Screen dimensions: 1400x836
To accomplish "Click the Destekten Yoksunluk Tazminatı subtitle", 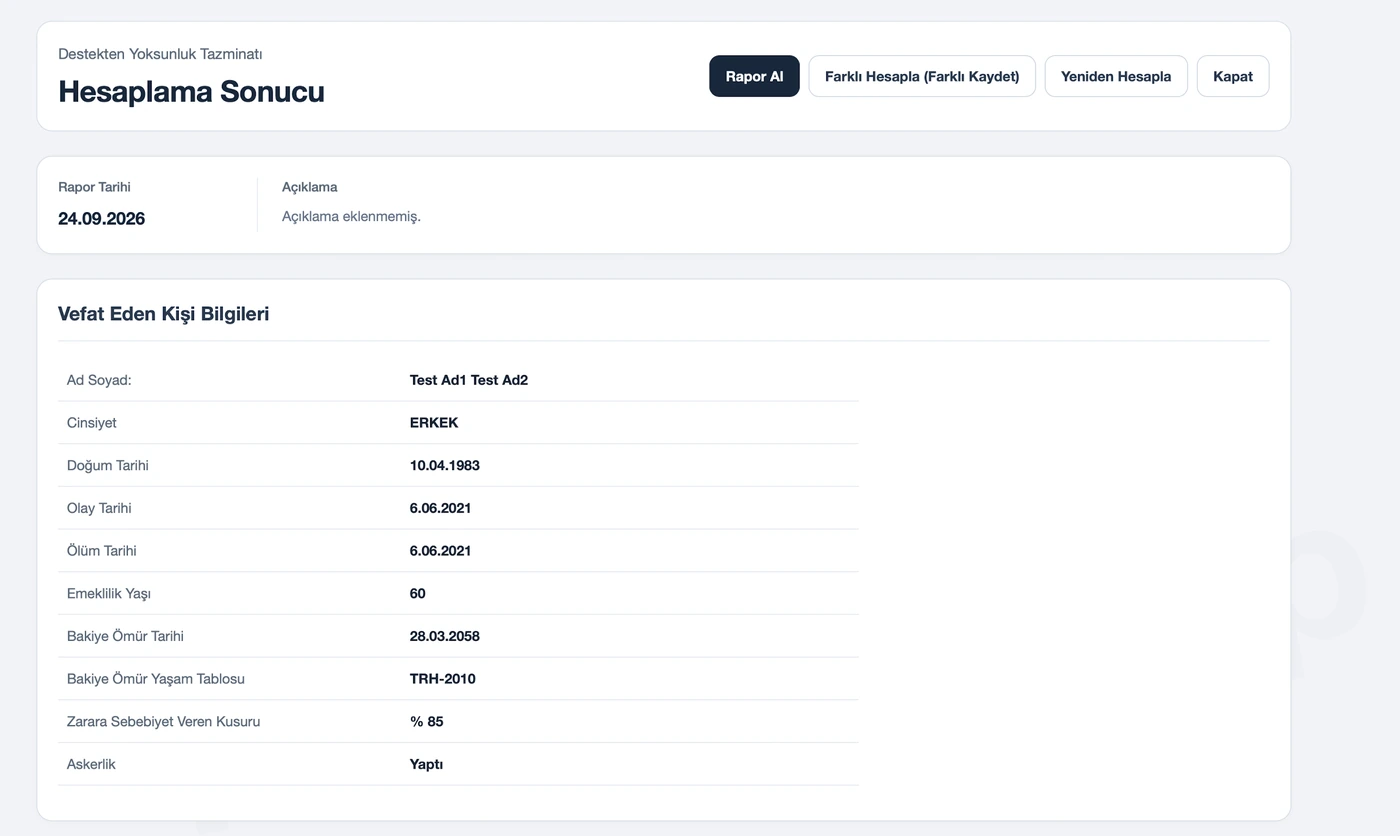I will tap(160, 54).
